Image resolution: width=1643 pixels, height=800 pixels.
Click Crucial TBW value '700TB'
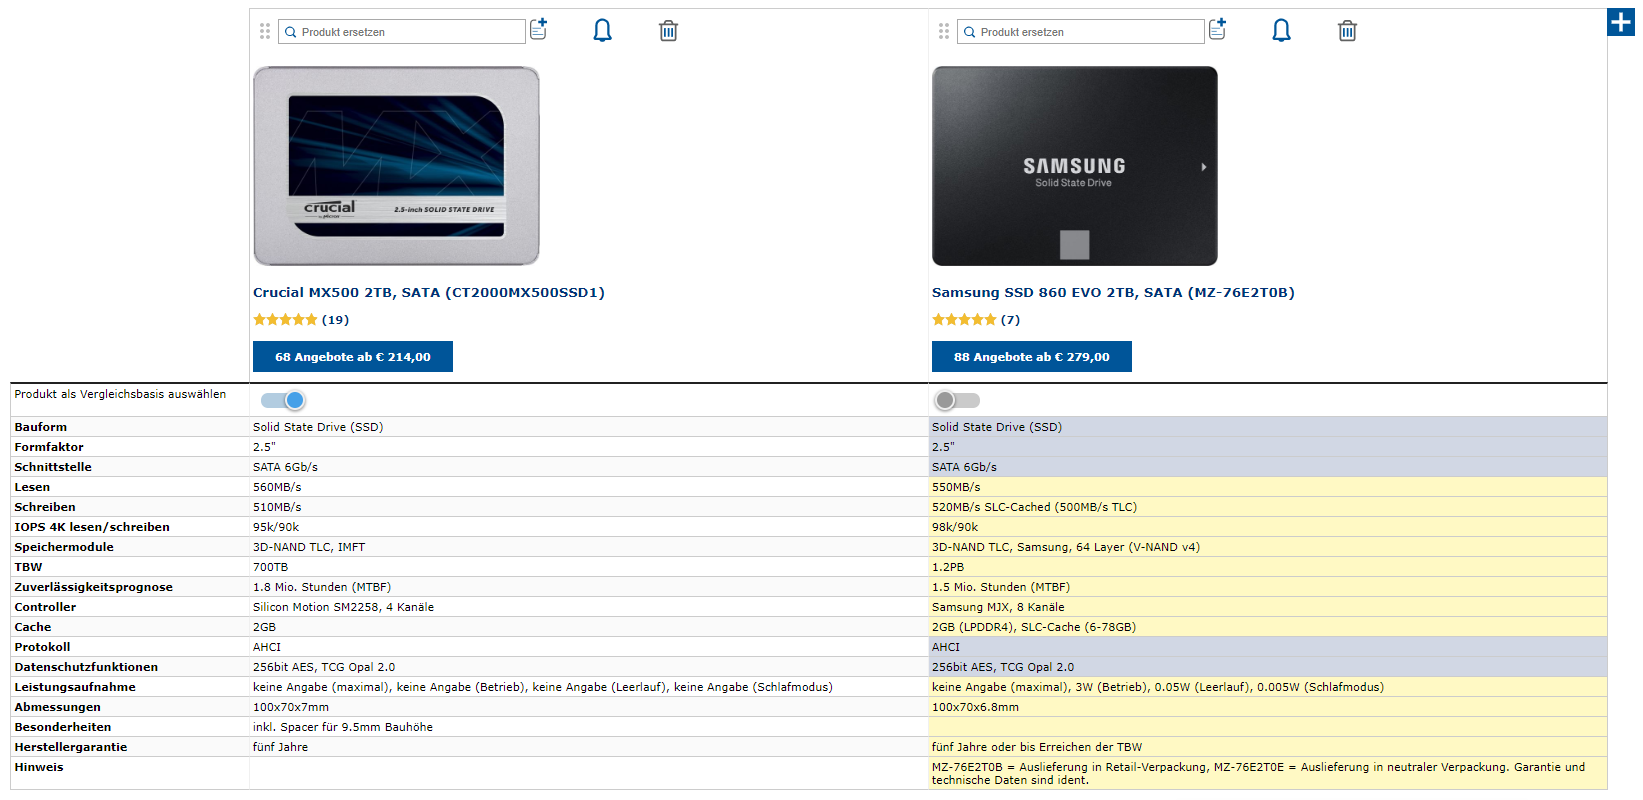(270, 567)
